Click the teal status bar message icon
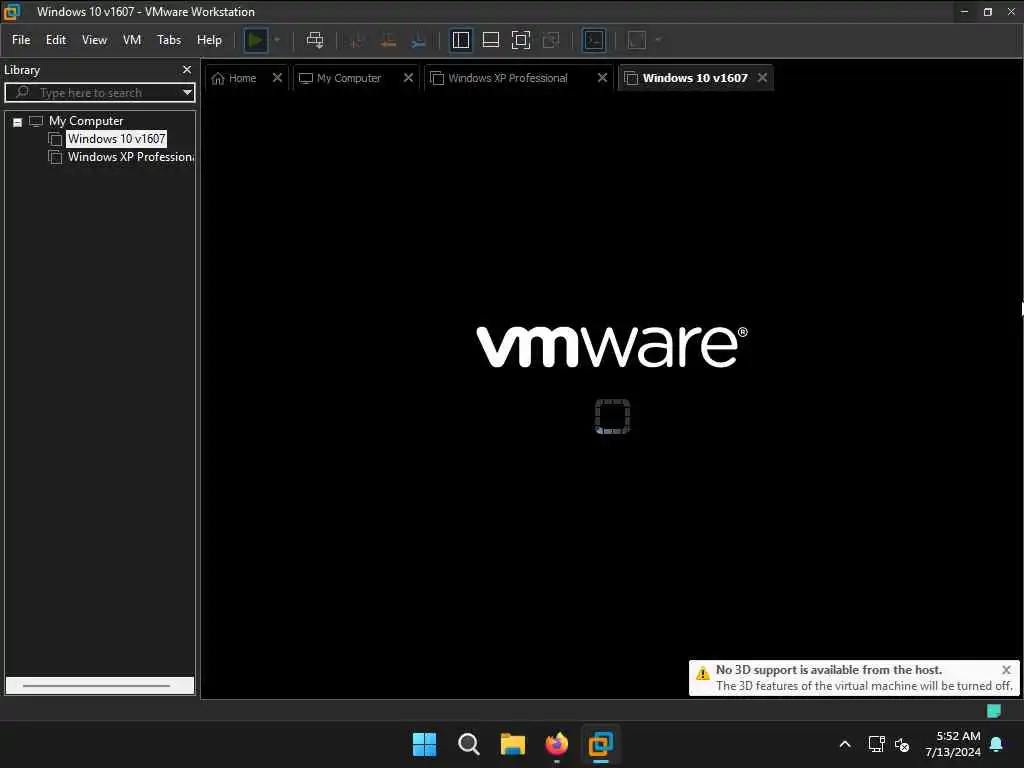 coord(994,711)
